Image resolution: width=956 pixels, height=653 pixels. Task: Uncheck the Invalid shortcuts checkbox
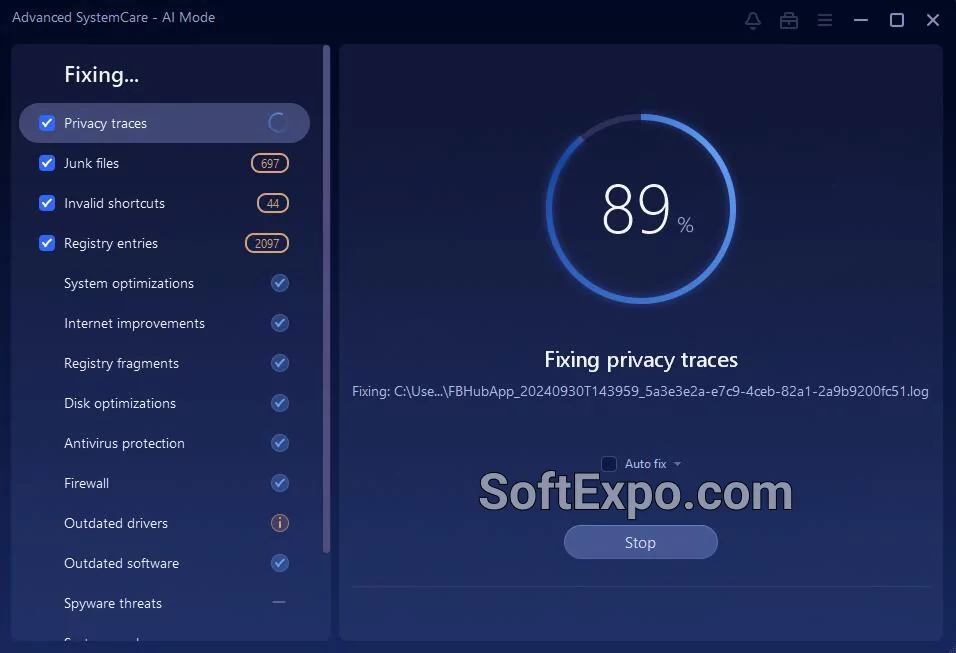[x=46, y=203]
